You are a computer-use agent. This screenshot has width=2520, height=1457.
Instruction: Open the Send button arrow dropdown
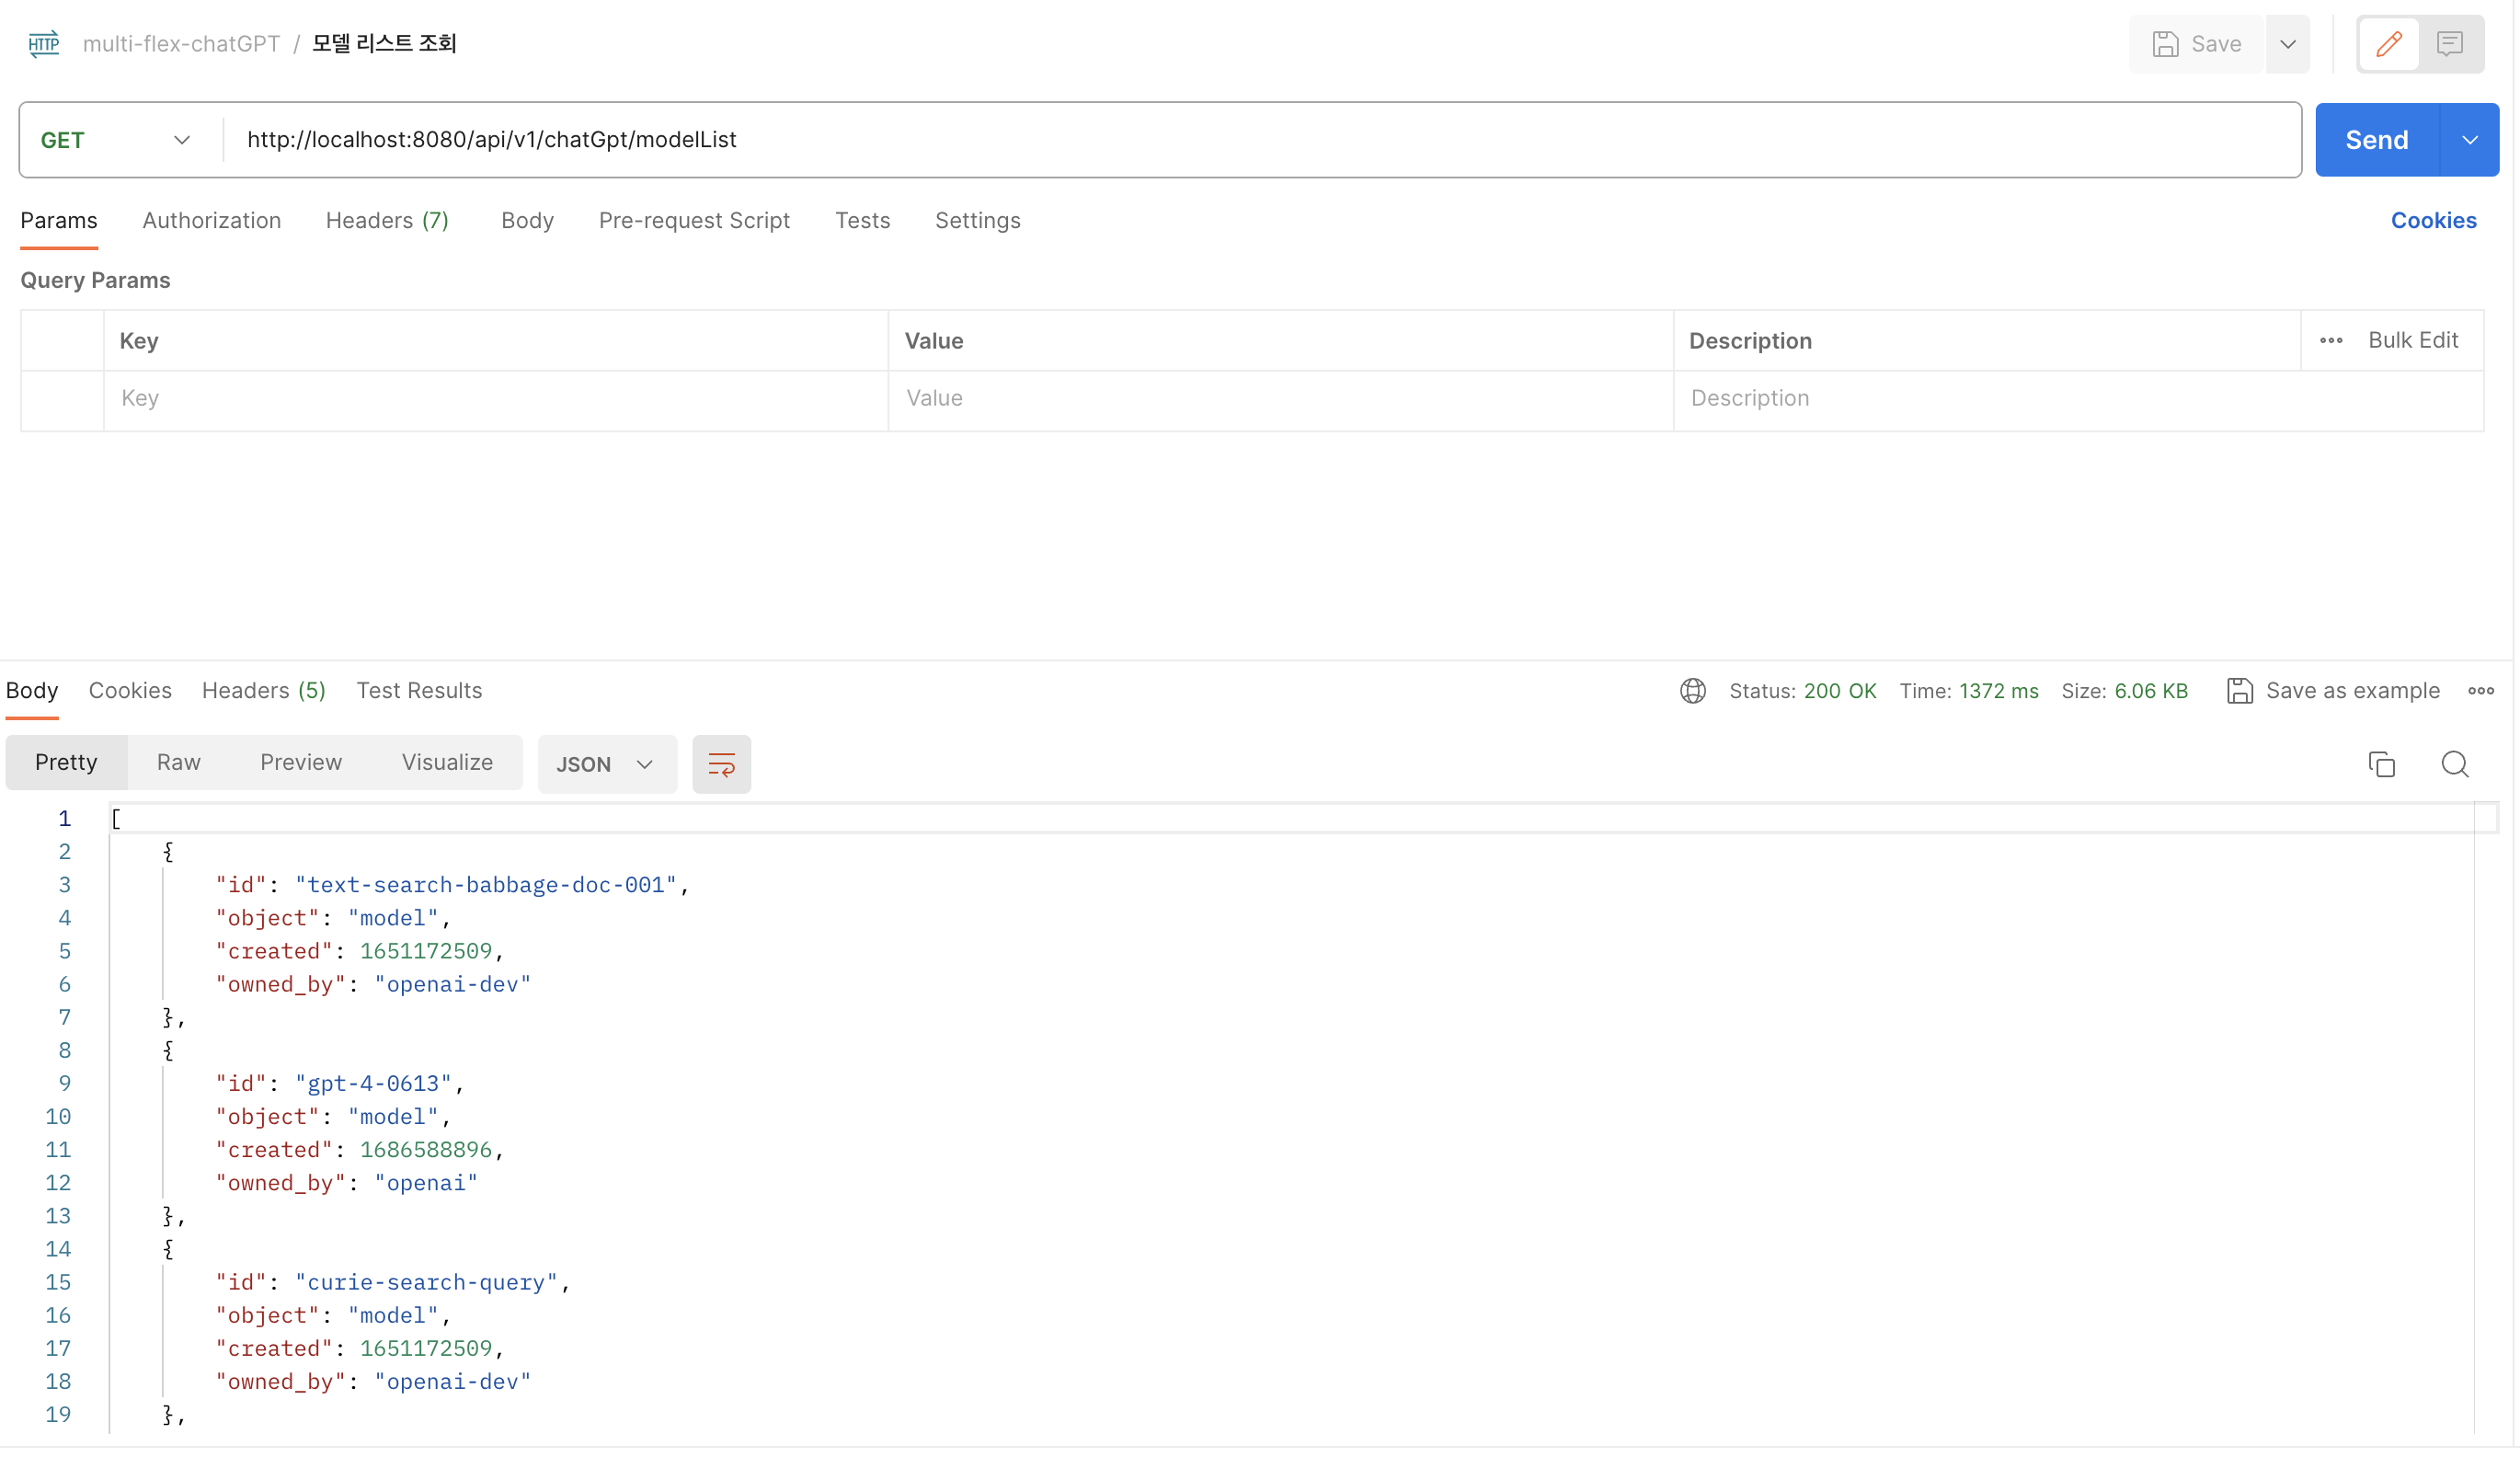2469,140
